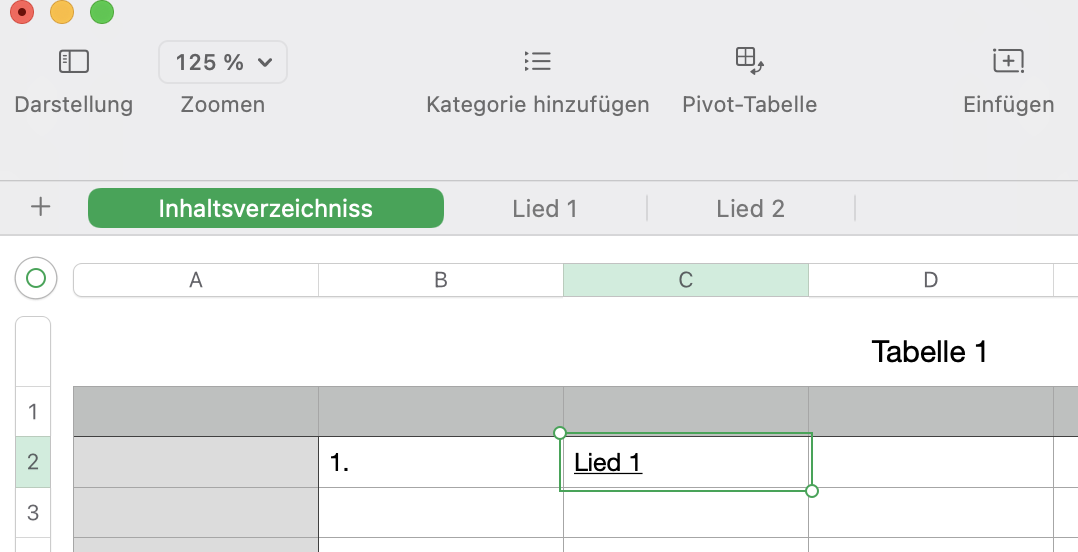The height and width of the screenshot is (552, 1078).
Task: Select row 1 header
Action: pos(33,411)
